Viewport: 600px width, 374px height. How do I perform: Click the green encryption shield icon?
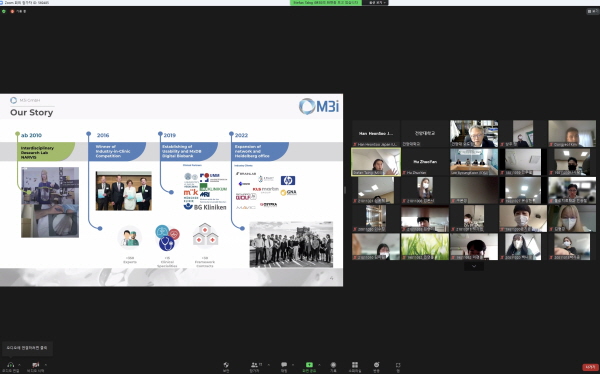click(x=4, y=11)
